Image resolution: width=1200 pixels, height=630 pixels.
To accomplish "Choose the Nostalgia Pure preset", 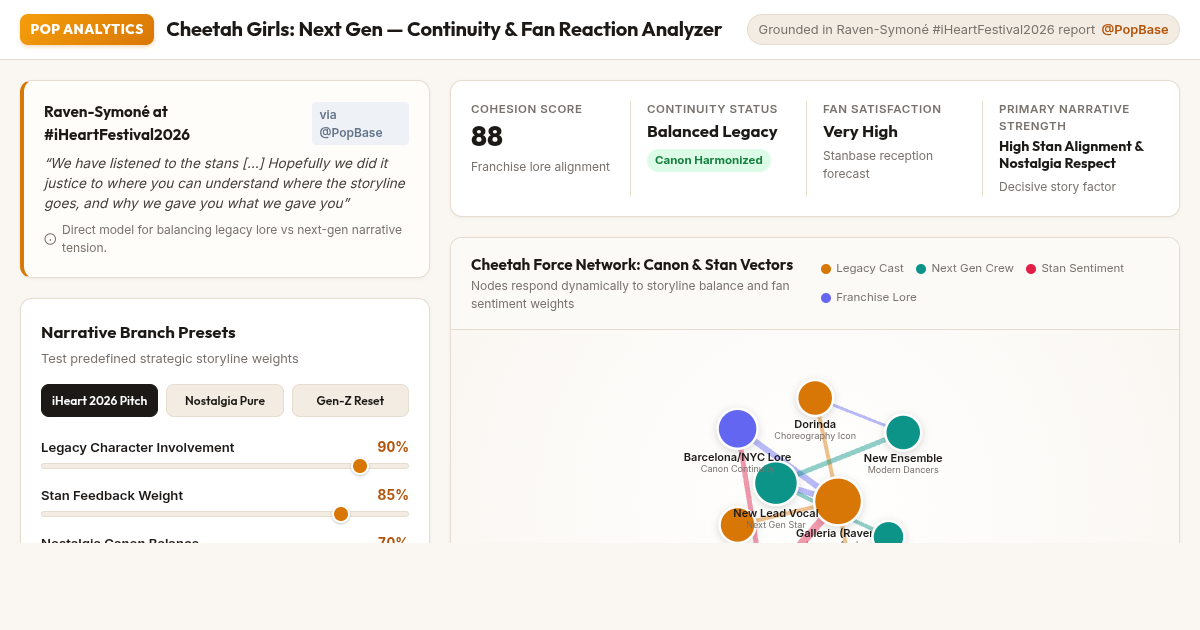I will [225, 401].
